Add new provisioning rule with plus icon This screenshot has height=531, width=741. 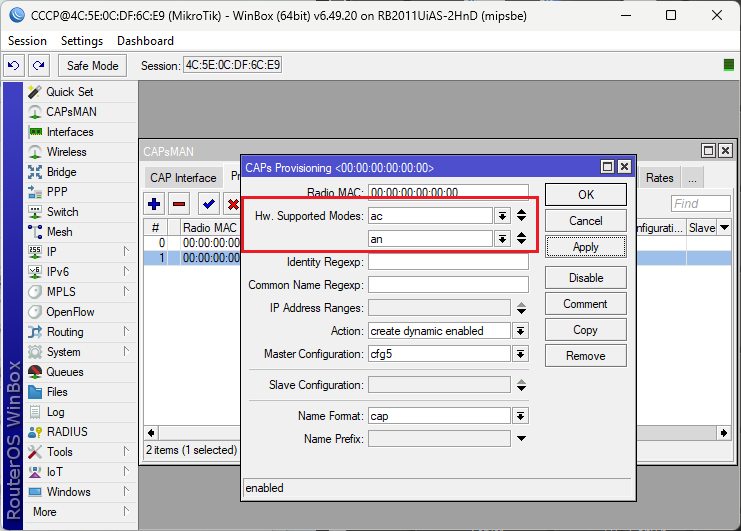click(154, 204)
